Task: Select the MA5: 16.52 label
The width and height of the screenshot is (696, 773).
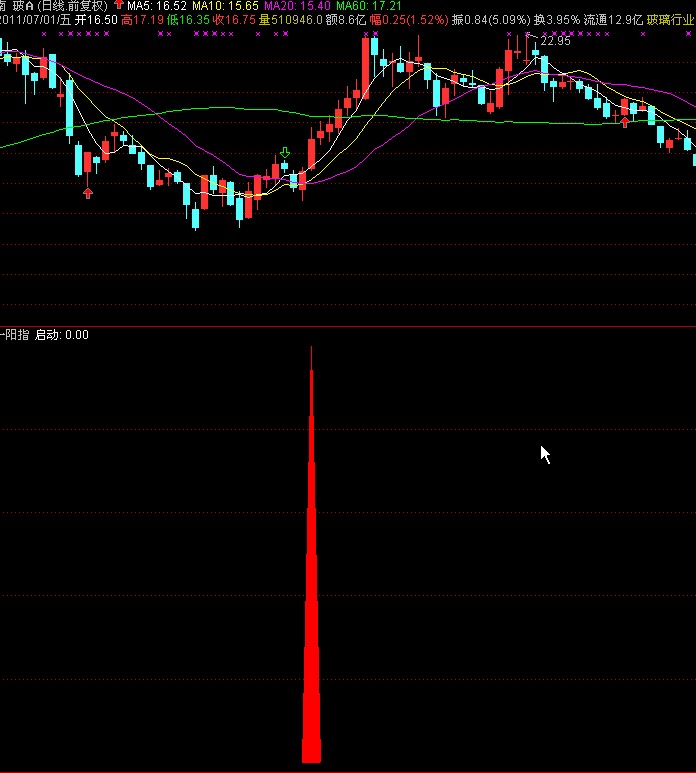Action: [x=157, y=6]
